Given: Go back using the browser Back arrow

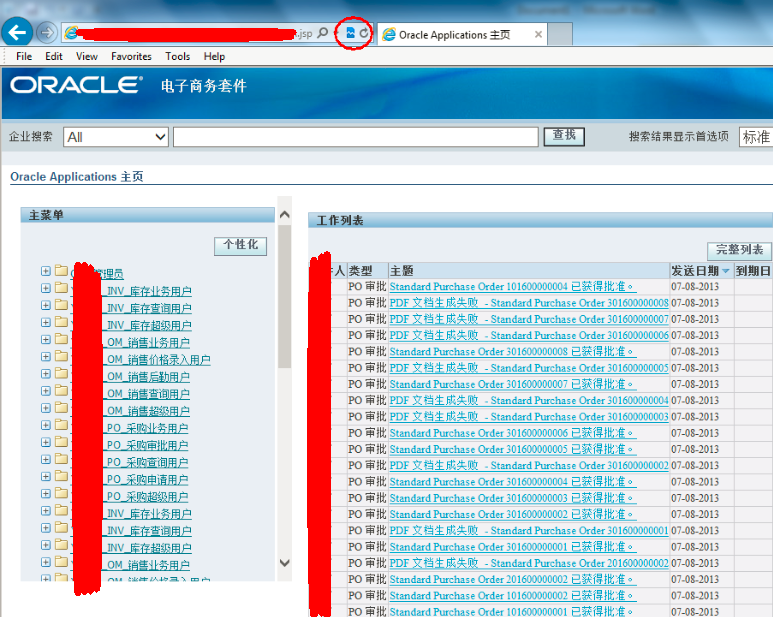Looking at the screenshot, I should [17, 33].
